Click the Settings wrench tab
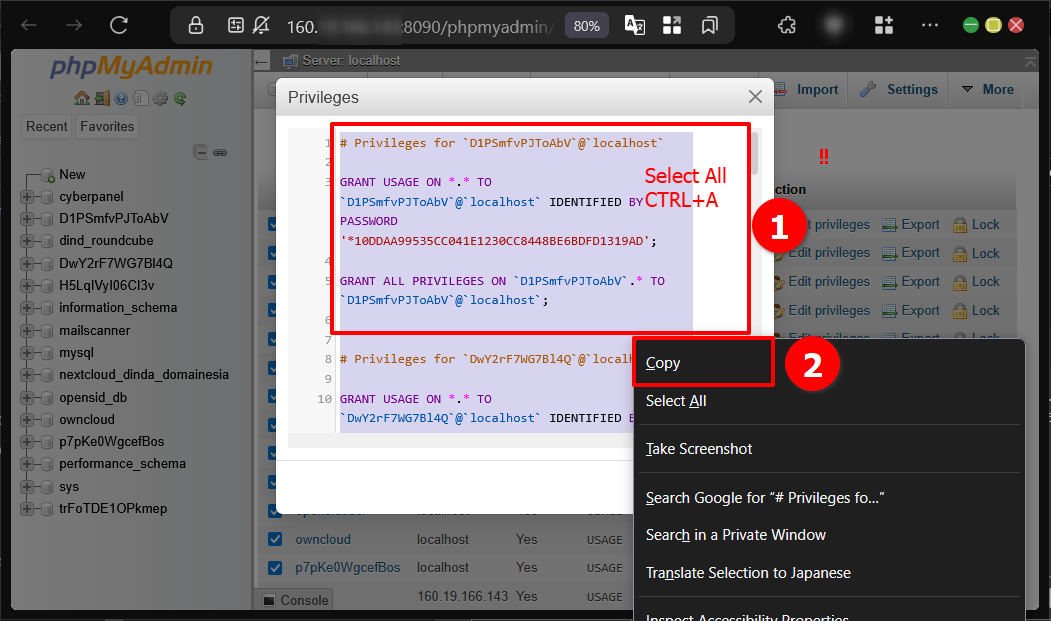Image resolution: width=1051 pixels, height=621 pixels. point(898,90)
